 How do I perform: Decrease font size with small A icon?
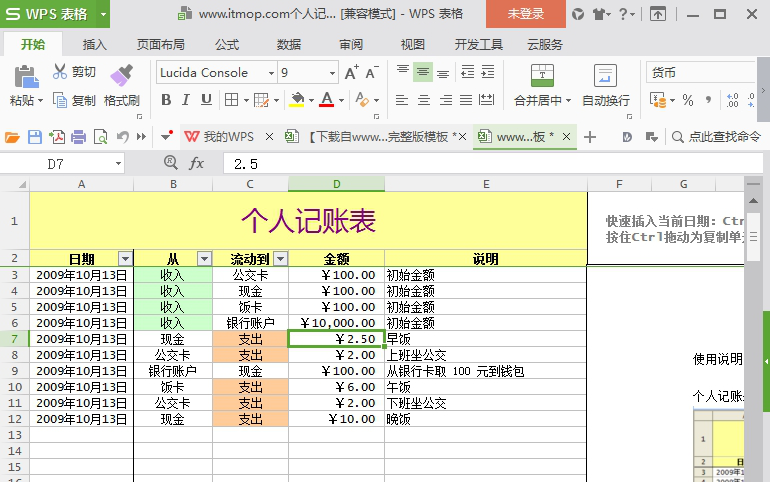tap(372, 73)
